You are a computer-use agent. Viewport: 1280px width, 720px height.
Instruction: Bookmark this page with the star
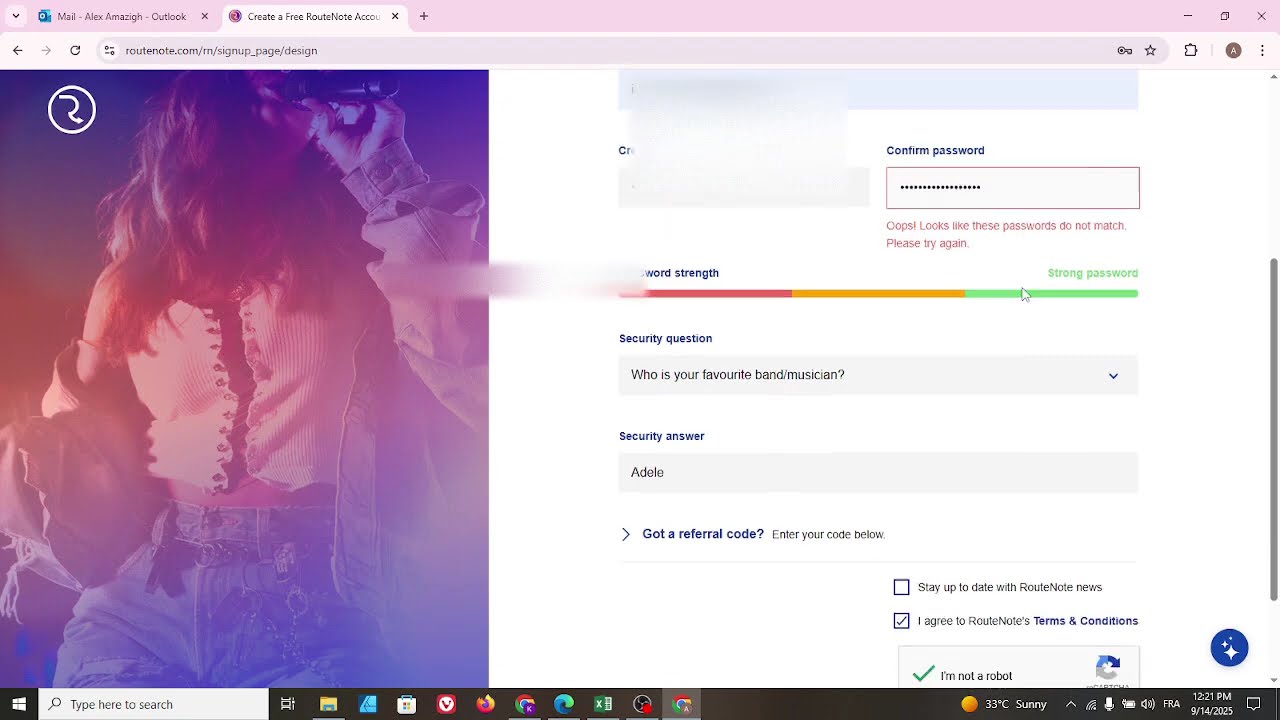pos(1150,50)
